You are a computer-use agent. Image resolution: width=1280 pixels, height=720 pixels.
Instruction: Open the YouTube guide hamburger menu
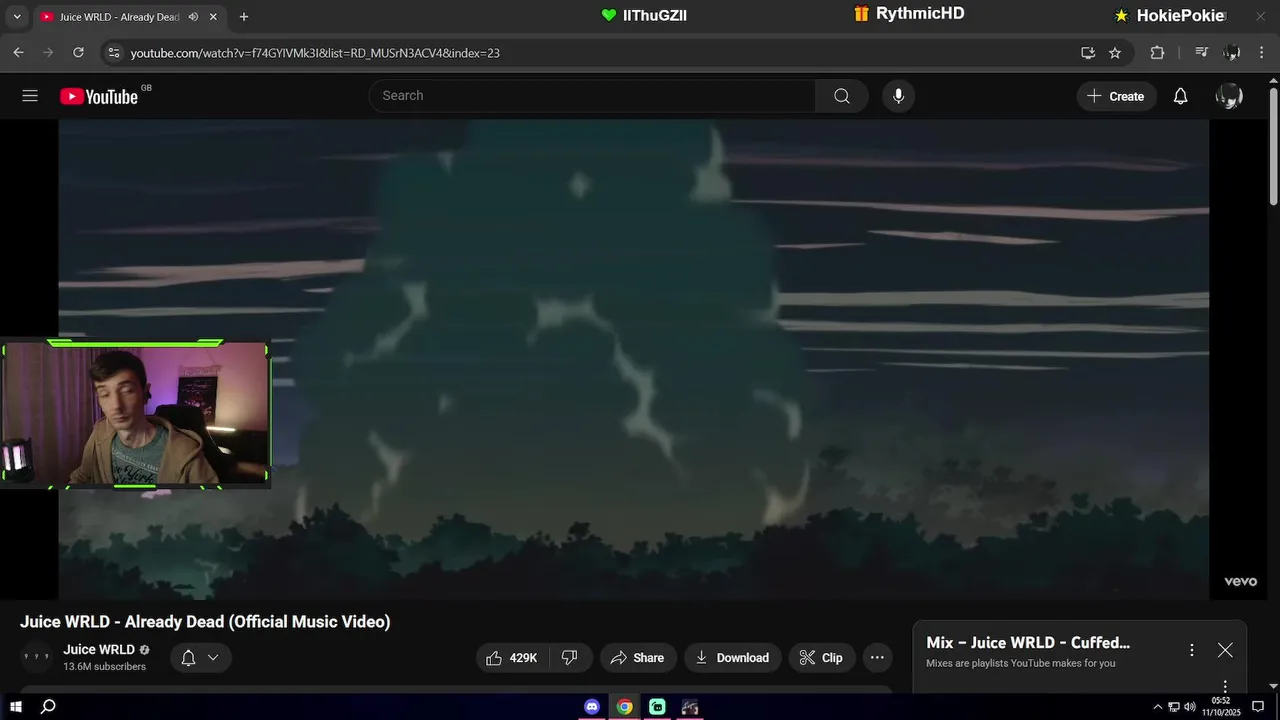click(30, 96)
